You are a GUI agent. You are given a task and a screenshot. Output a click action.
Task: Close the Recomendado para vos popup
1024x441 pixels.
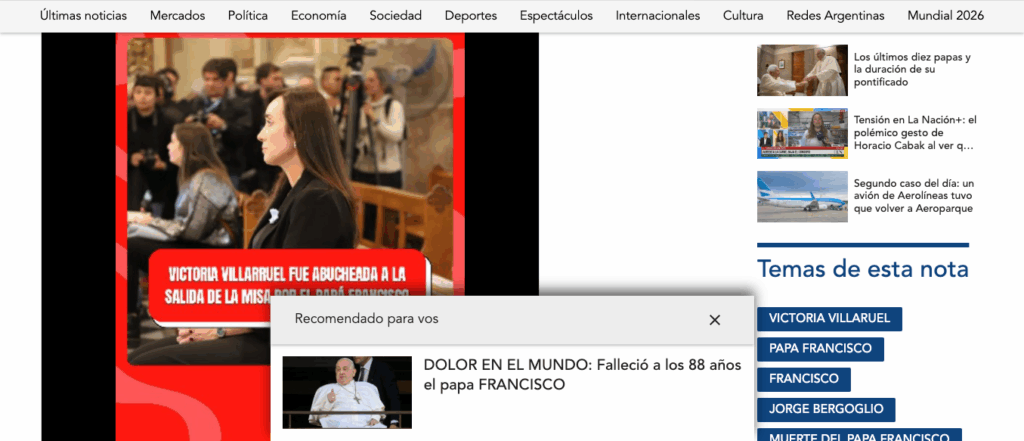[714, 319]
